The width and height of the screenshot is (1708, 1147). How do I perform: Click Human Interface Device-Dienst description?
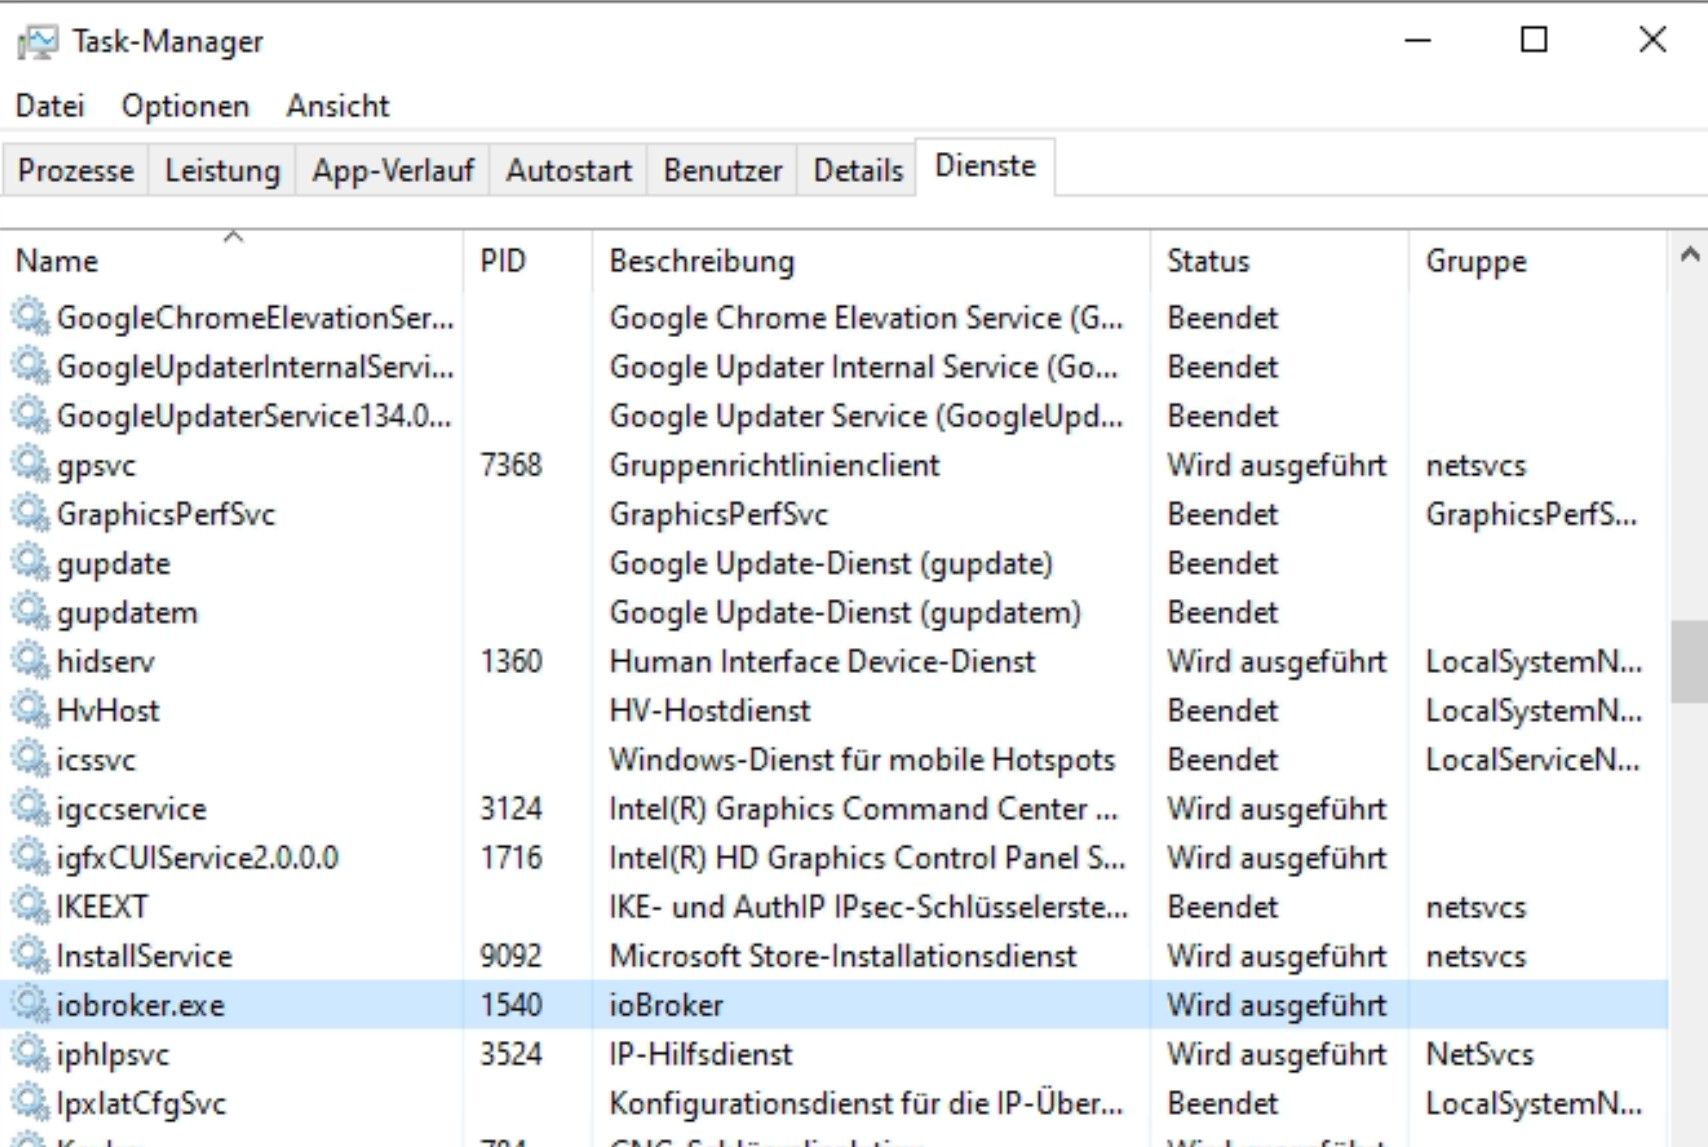click(x=822, y=661)
